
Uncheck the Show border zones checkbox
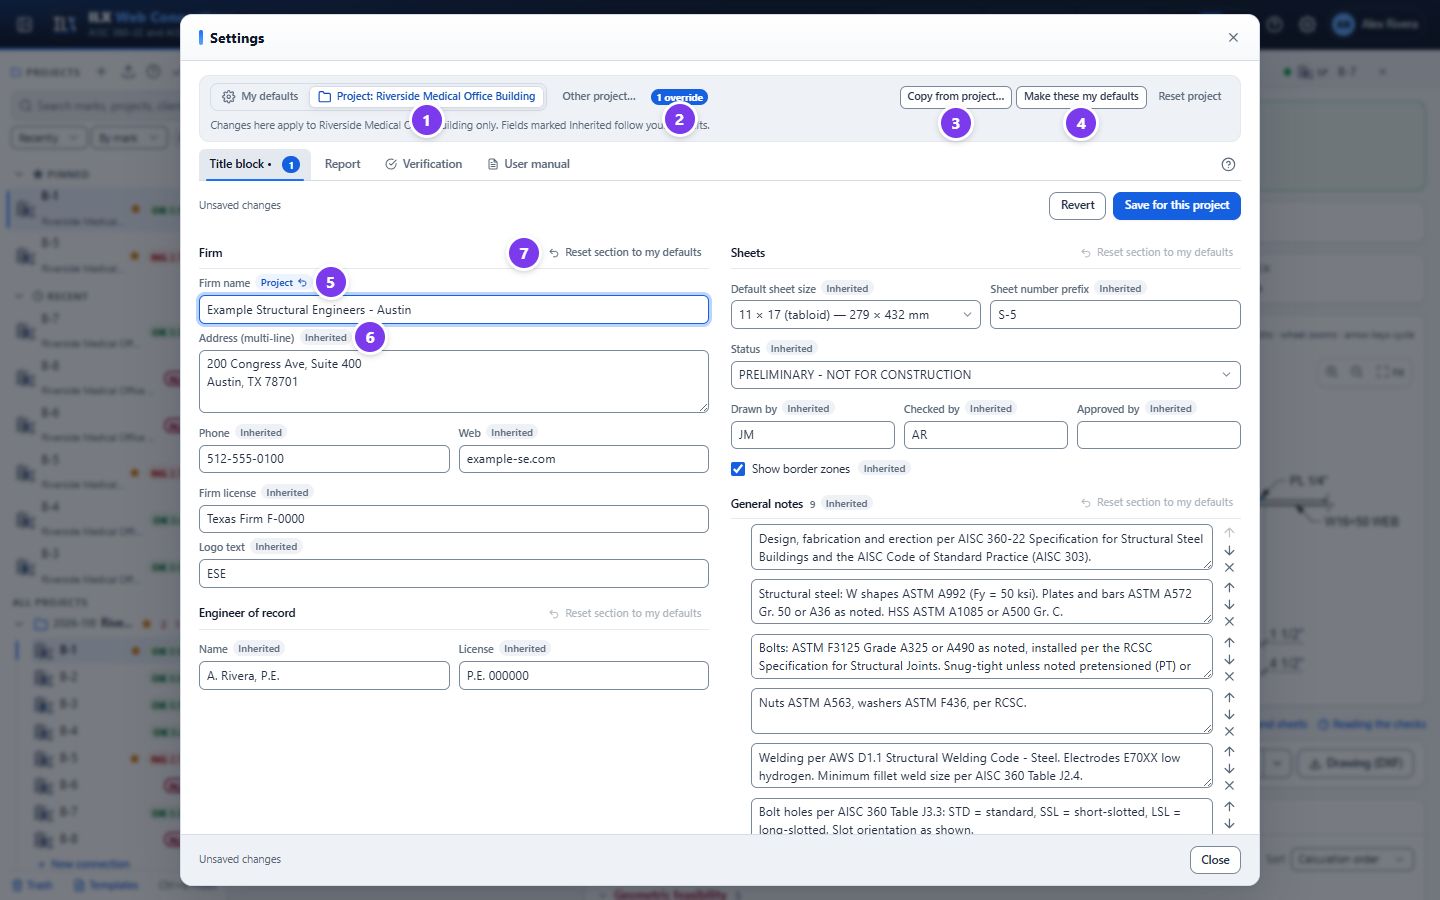(738, 469)
